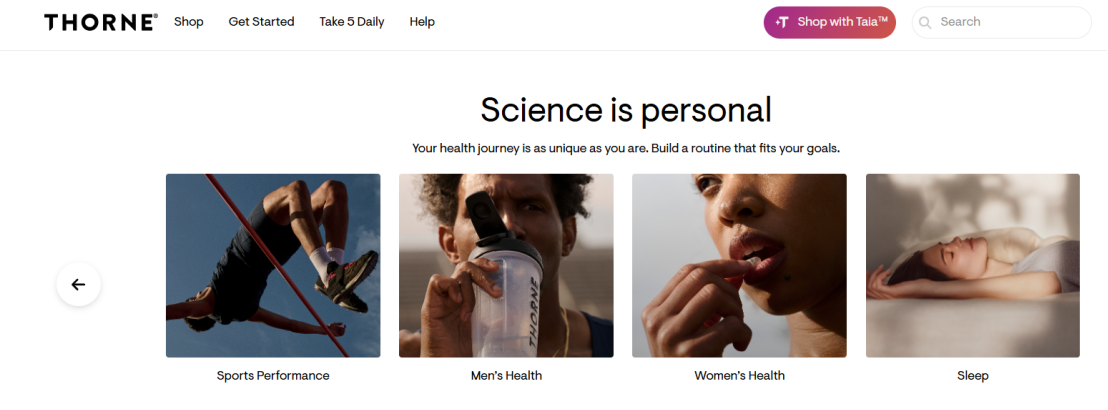Screen dimensions: 1108x410
Task: Focus the Search input field
Action: [1002, 23]
